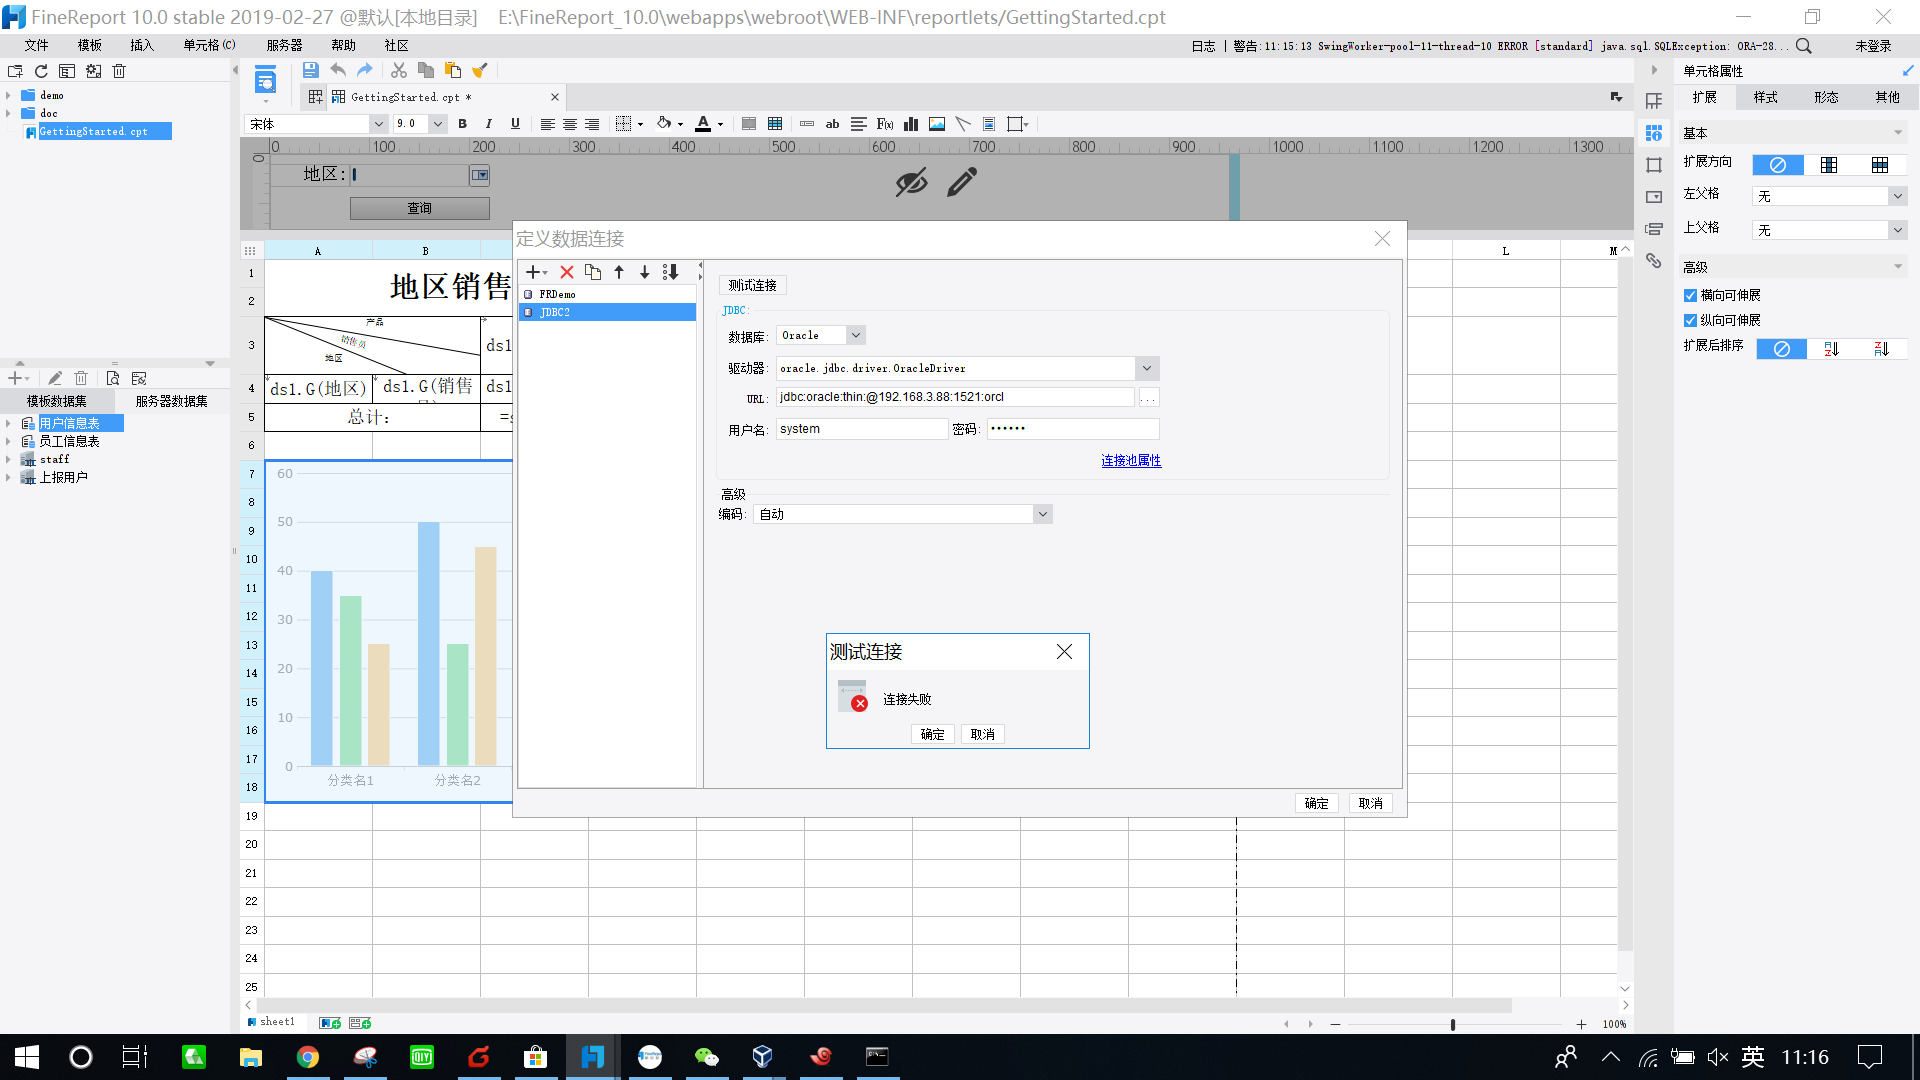Click the zoom slider handle at the bottom
This screenshot has width=1920, height=1080.
click(1453, 1025)
